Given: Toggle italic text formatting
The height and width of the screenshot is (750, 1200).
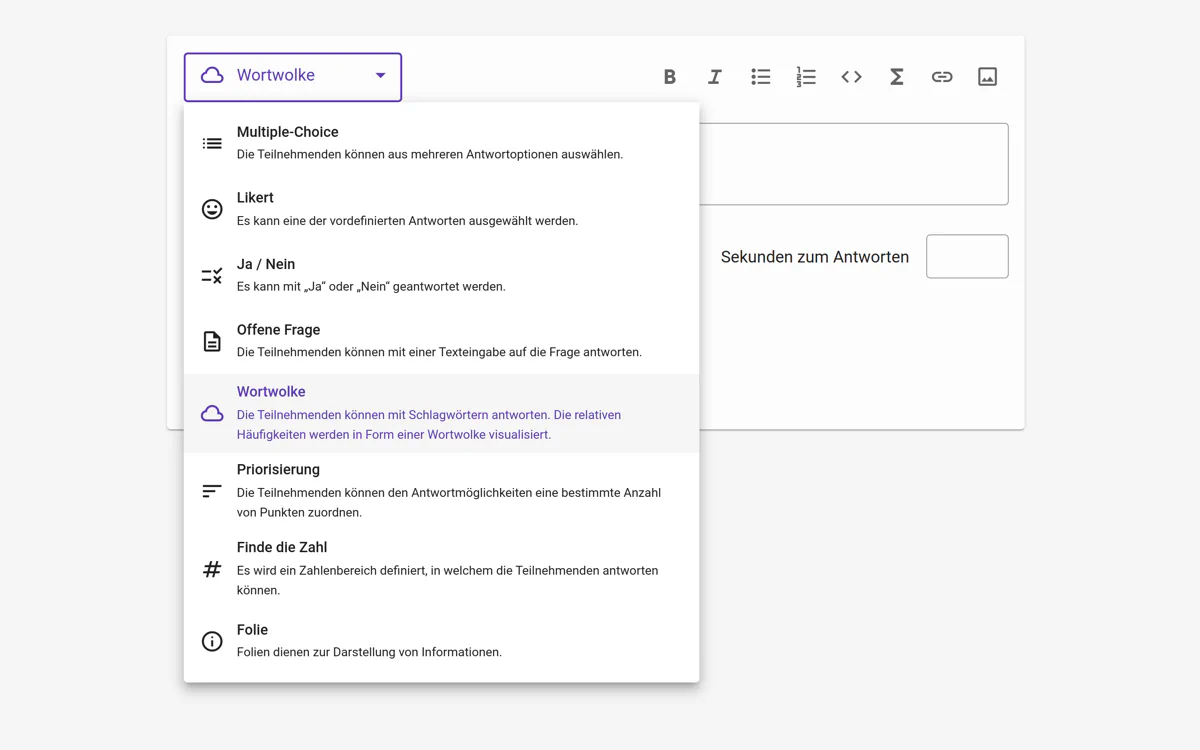Looking at the screenshot, I should [x=715, y=77].
